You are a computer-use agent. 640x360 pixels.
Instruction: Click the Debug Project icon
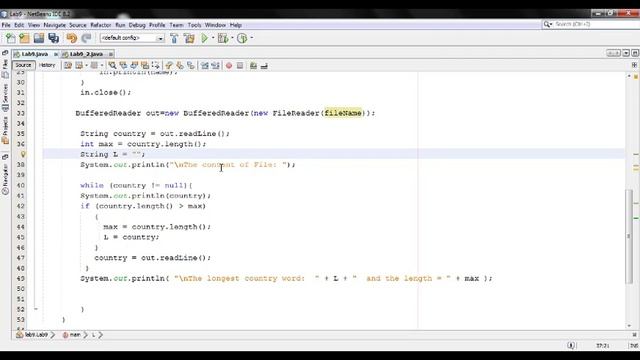pos(223,38)
